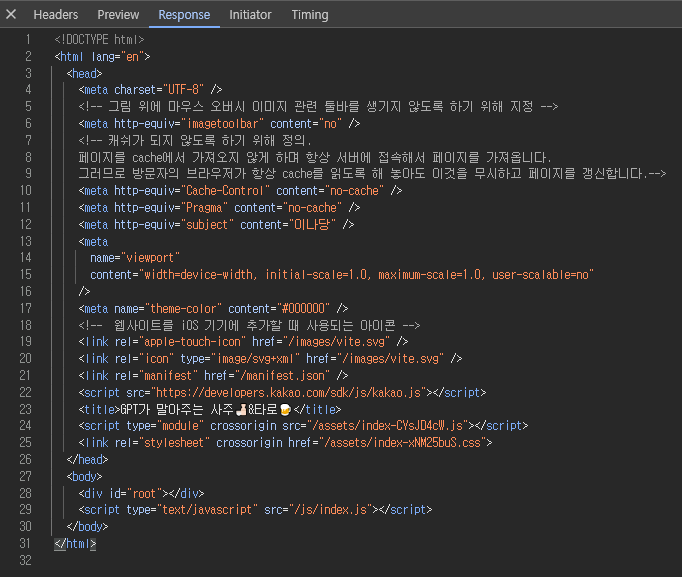Click the kakao.js script URL
Image resolution: width=682 pixels, height=577 pixels.
click(x=288, y=393)
